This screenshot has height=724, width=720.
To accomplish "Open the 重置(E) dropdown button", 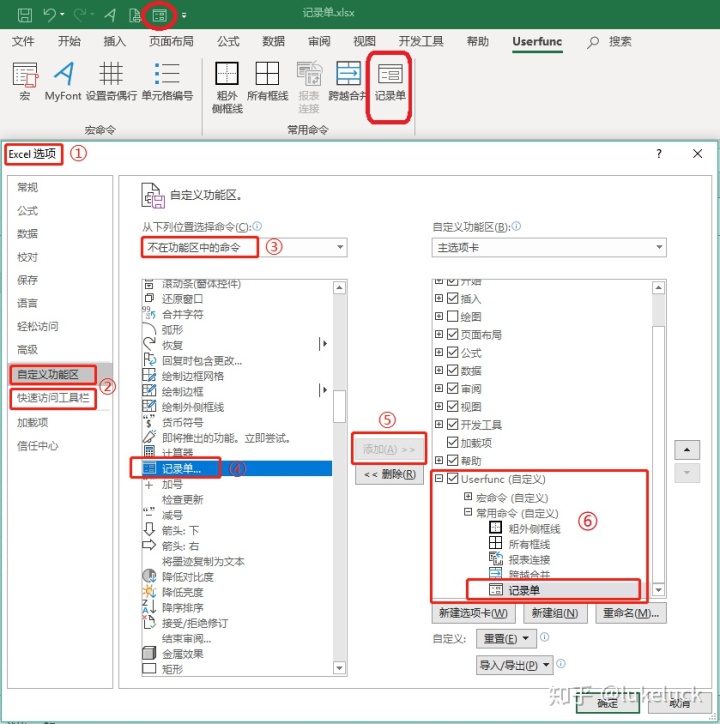I will (506, 639).
